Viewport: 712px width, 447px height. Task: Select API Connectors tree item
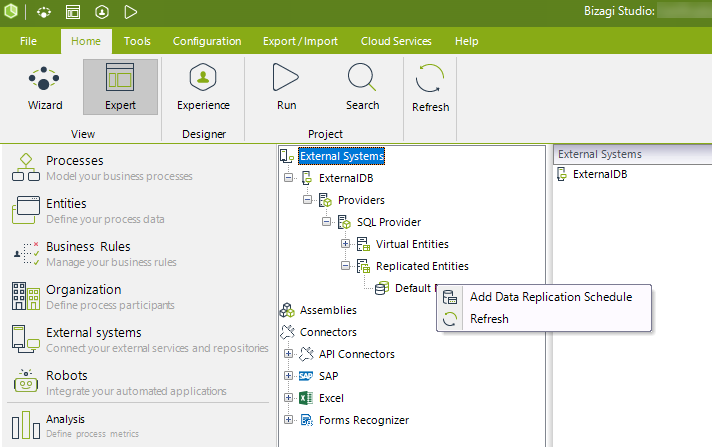(x=356, y=354)
